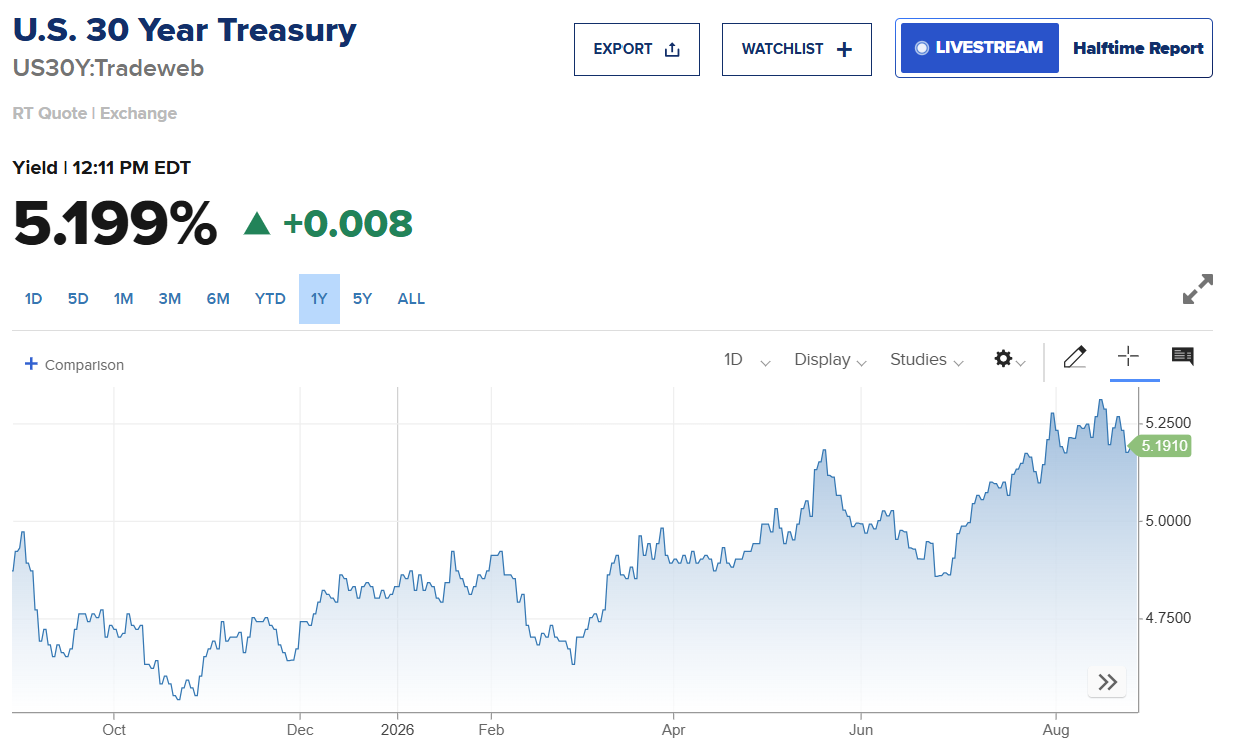Choose the 6M range tab
The width and height of the screenshot is (1240, 742).
218,299
